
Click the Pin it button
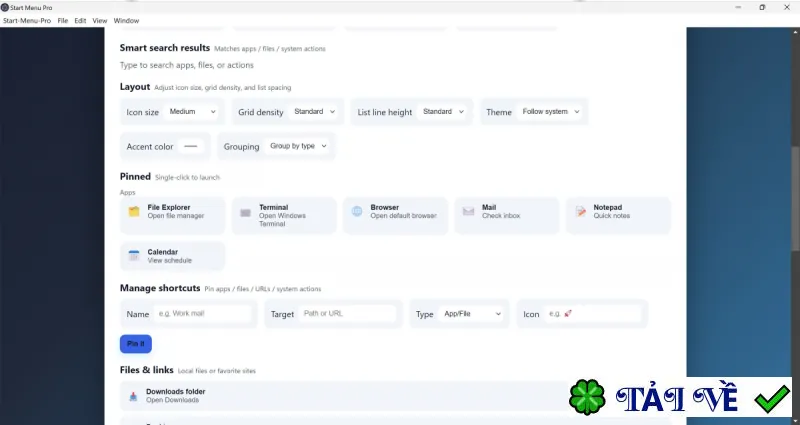pyautogui.click(x=136, y=344)
